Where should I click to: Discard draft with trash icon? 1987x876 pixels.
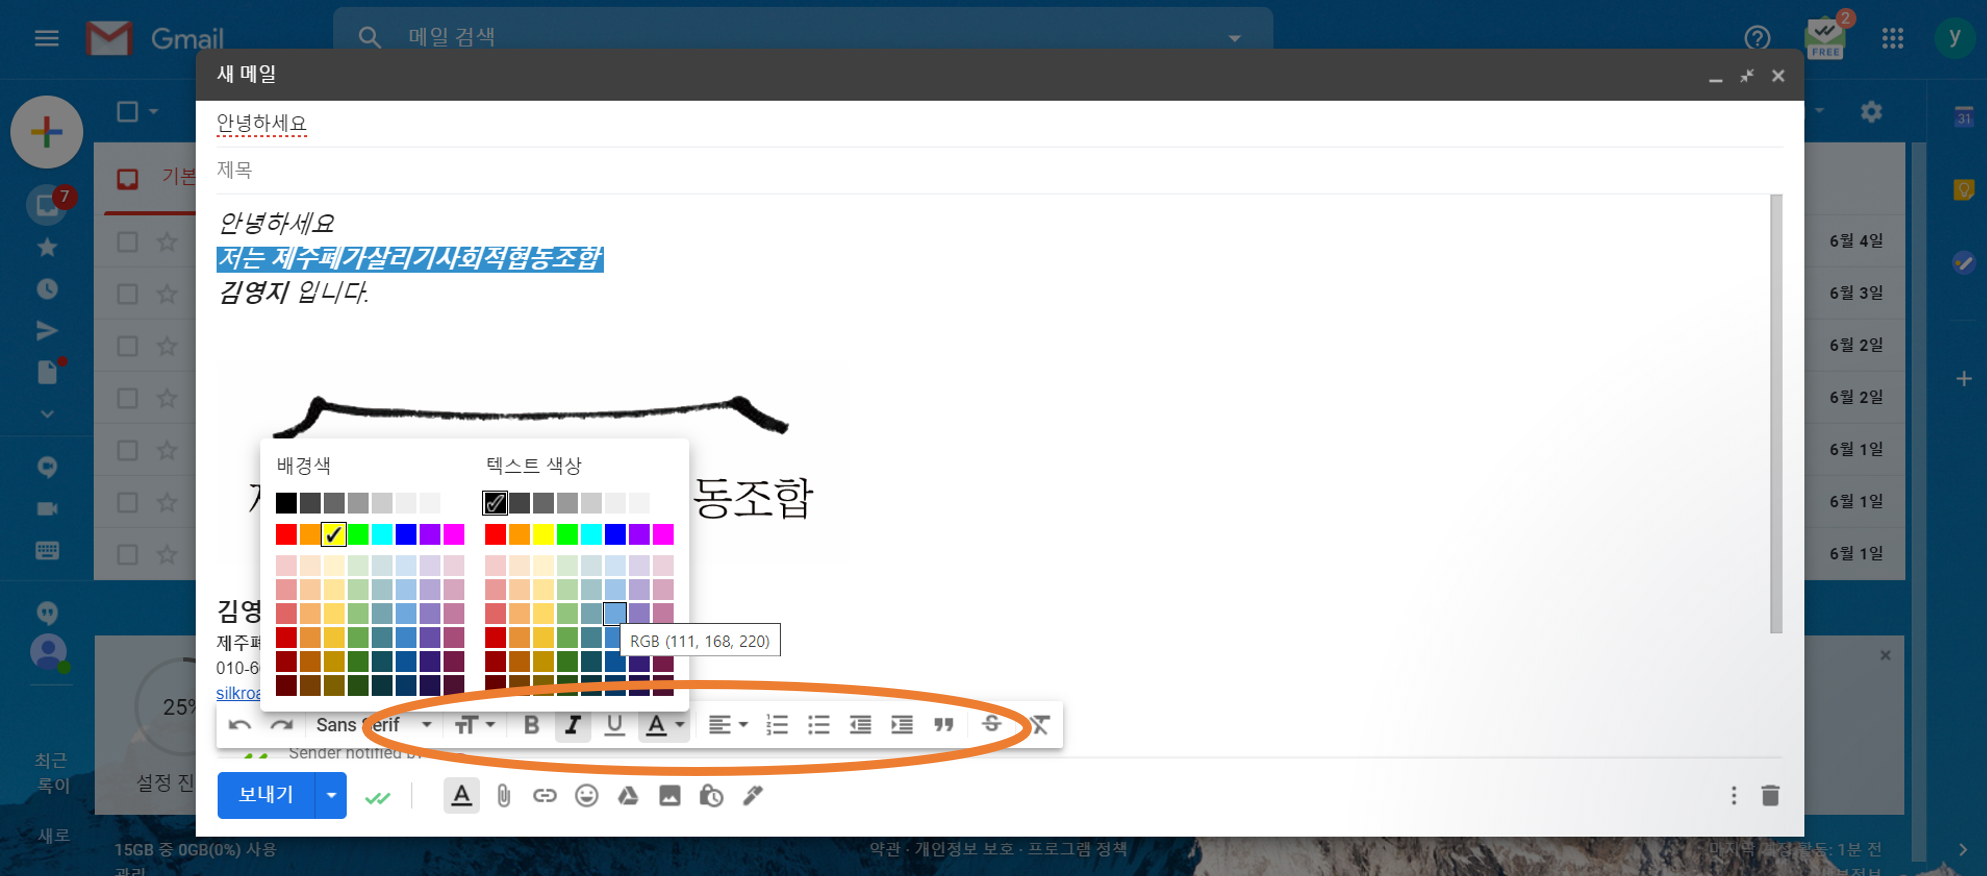(x=1770, y=796)
